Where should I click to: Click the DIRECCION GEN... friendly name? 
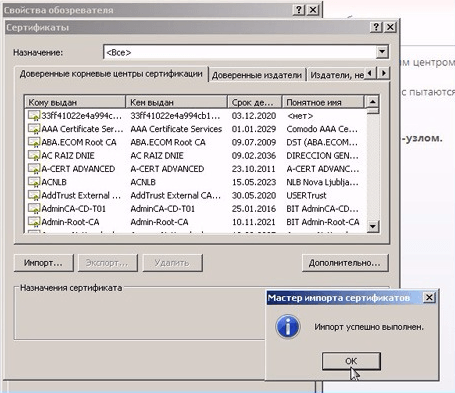click(x=322, y=156)
